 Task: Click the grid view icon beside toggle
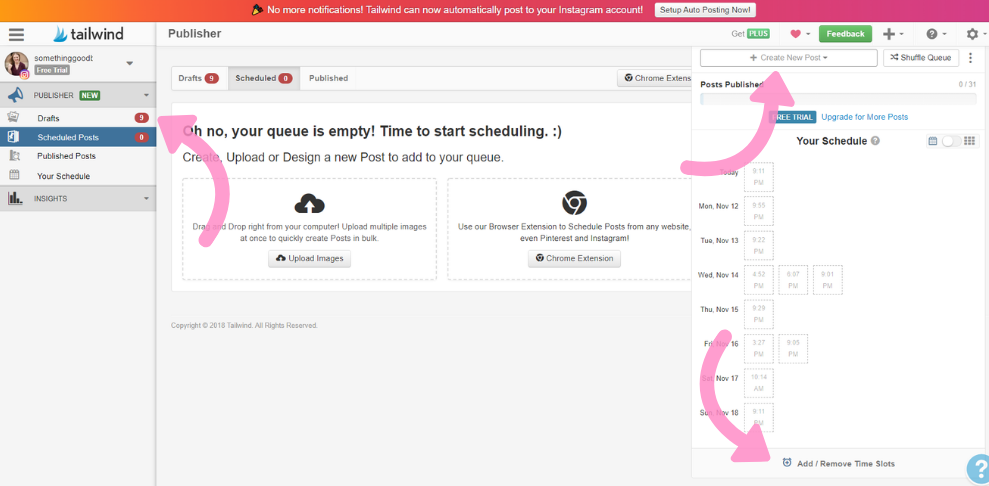[x=970, y=141]
